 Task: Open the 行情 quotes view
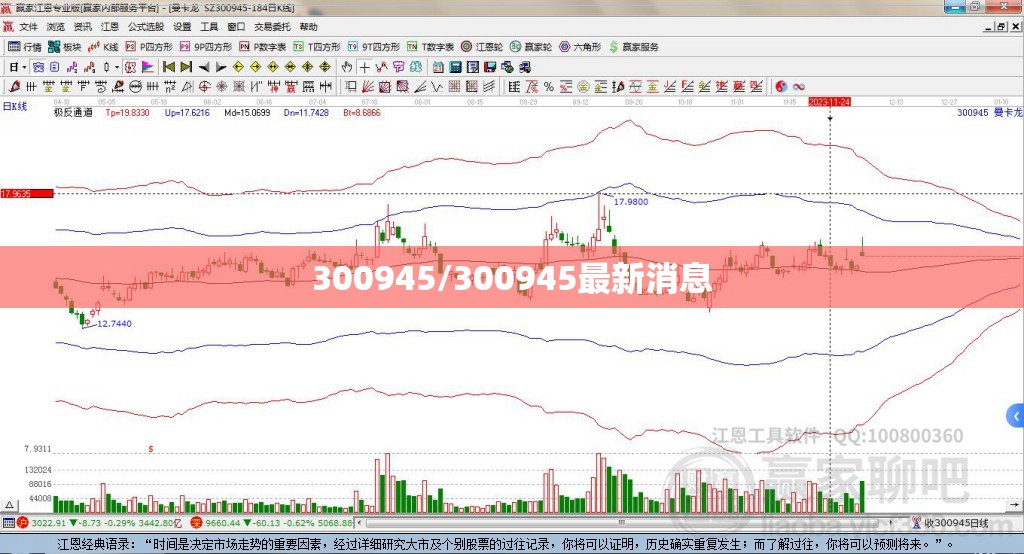click(x=25, y=46)
